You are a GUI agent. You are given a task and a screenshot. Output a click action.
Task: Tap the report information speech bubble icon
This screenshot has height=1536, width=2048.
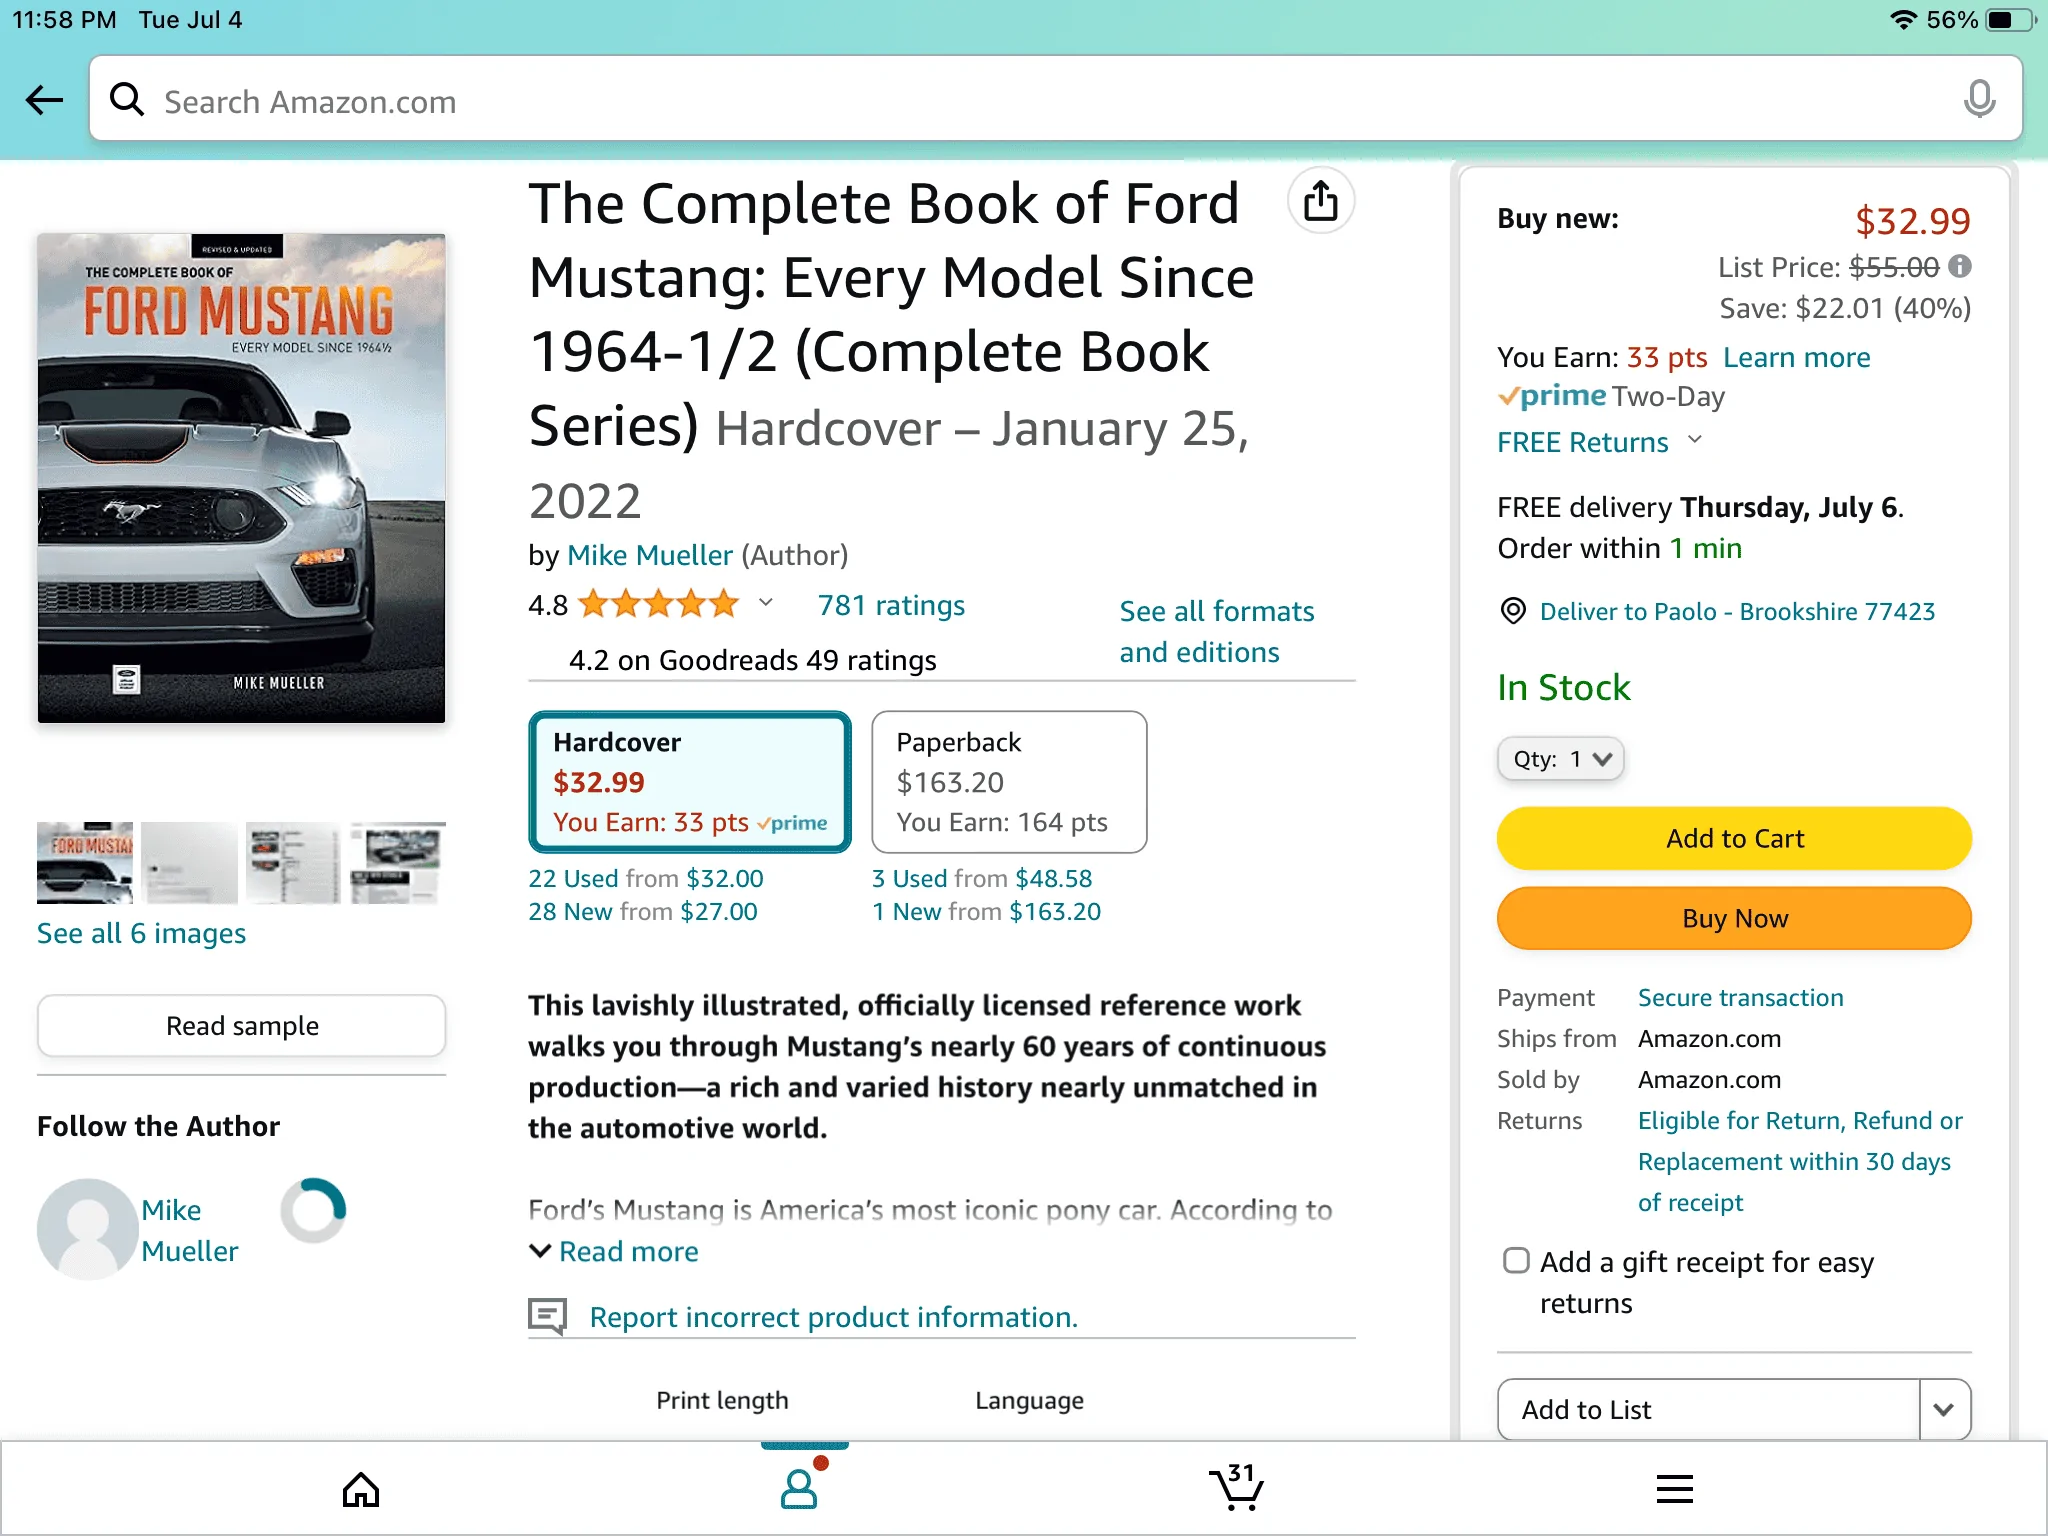point(547,1316)
